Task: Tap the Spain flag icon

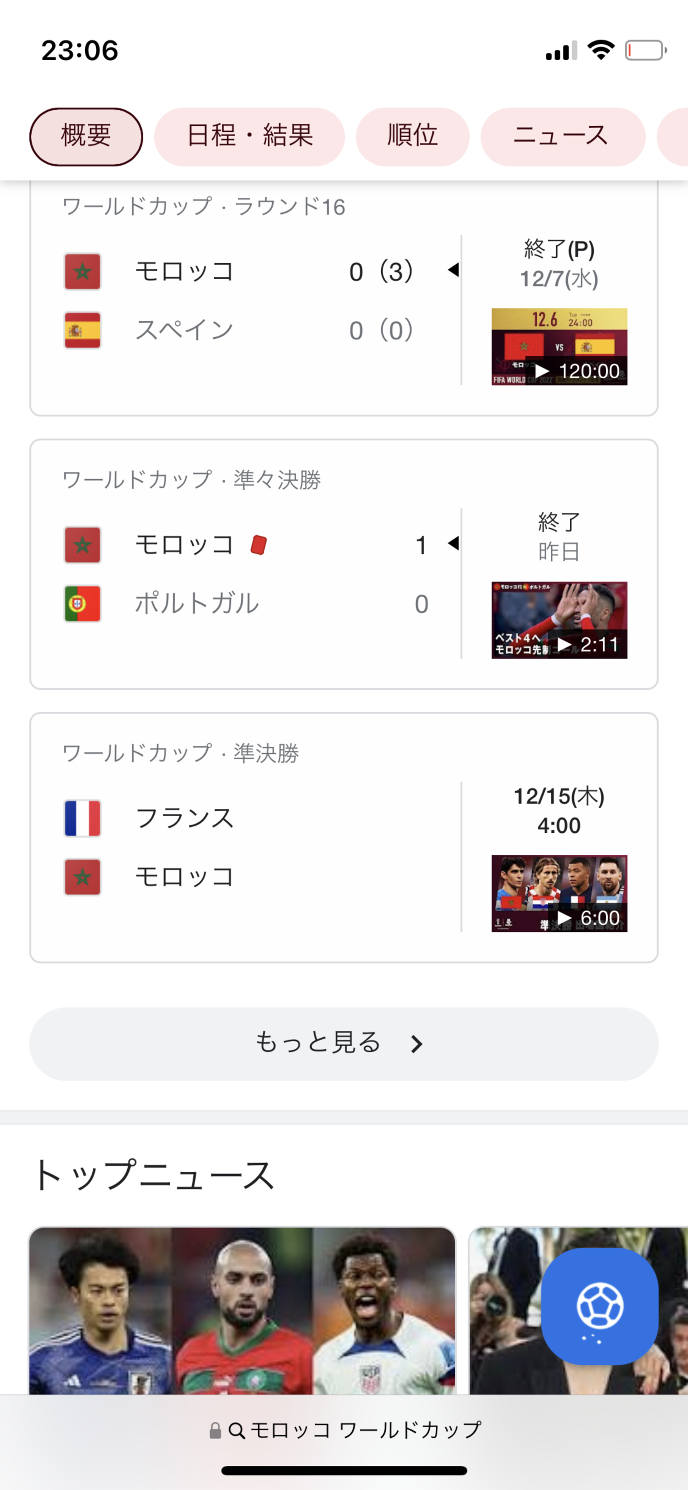Action: [82, 330]
